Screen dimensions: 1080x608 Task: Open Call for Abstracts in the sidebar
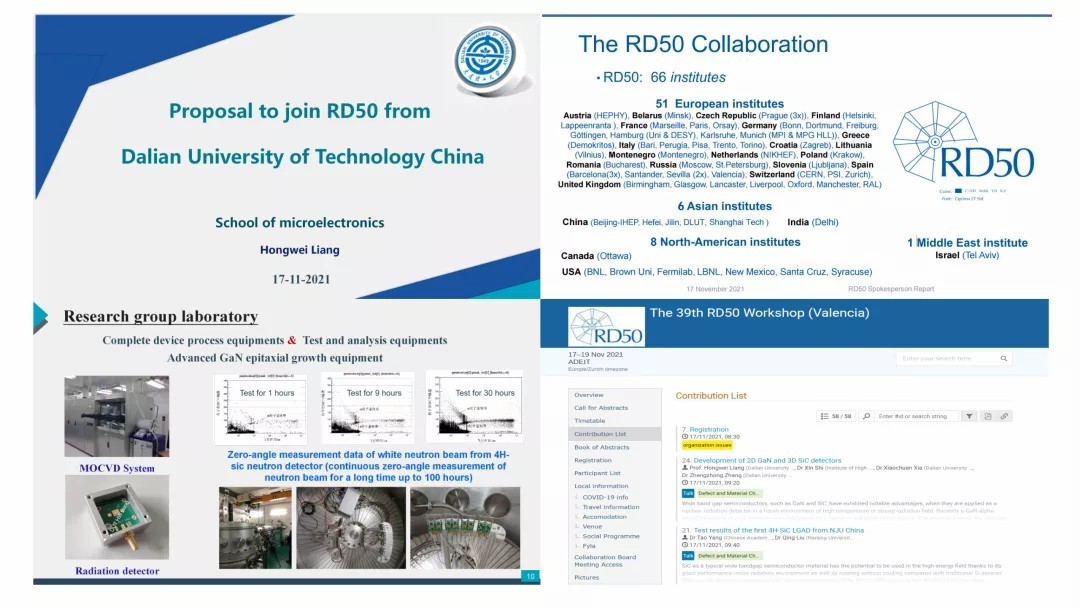coord(601,408)
